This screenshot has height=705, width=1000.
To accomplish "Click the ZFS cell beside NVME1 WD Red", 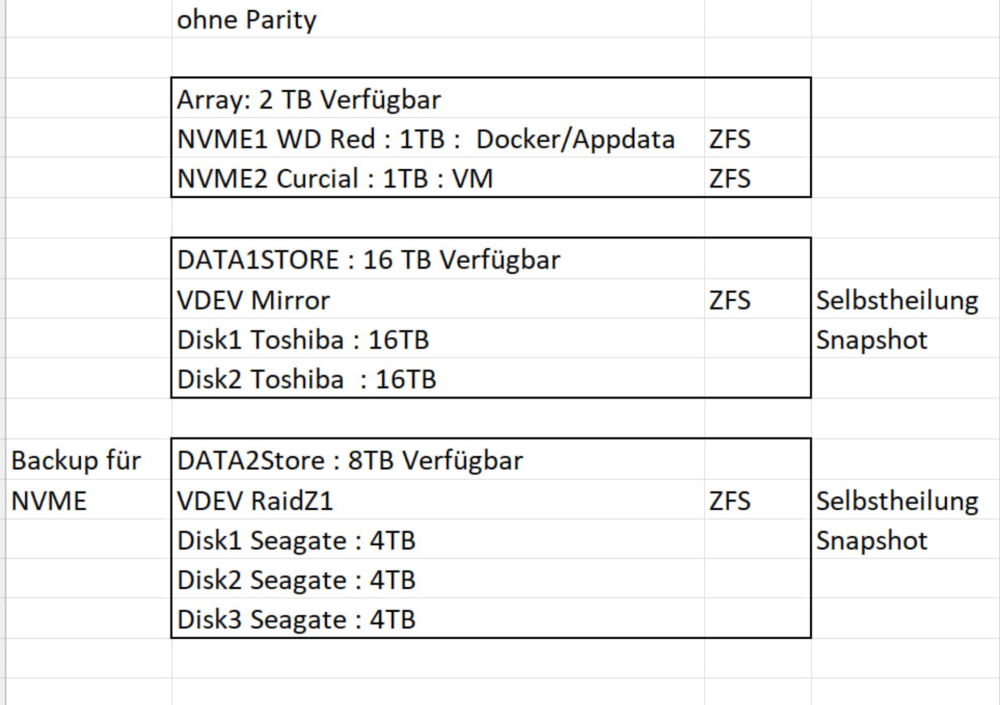I will 758,138.
